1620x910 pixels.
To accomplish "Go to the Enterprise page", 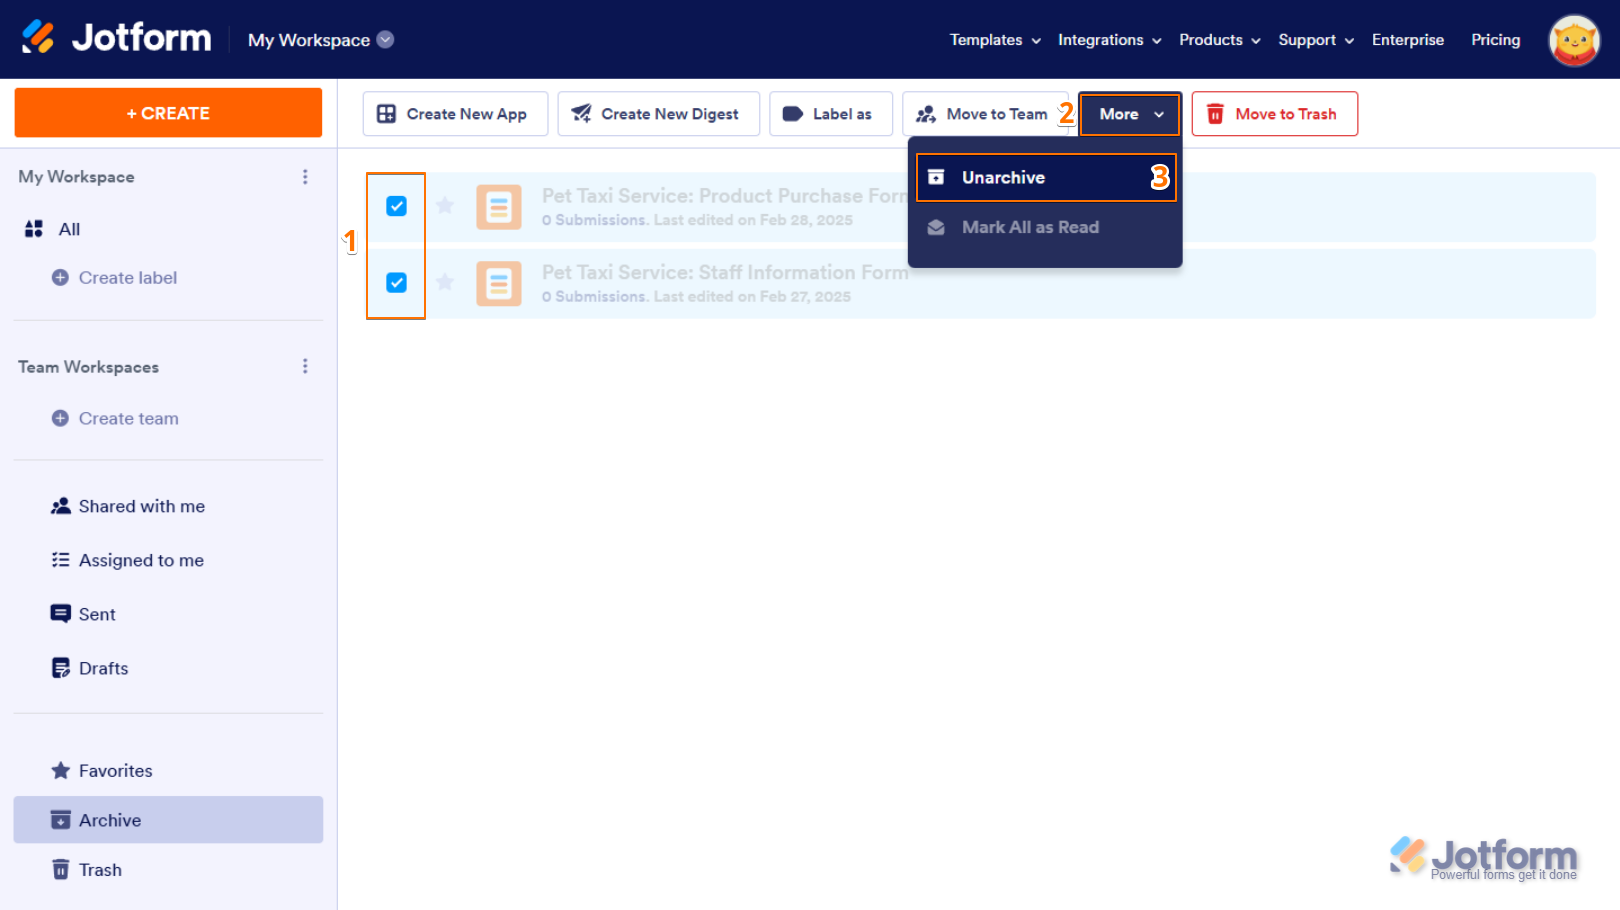I will 1408,40.
